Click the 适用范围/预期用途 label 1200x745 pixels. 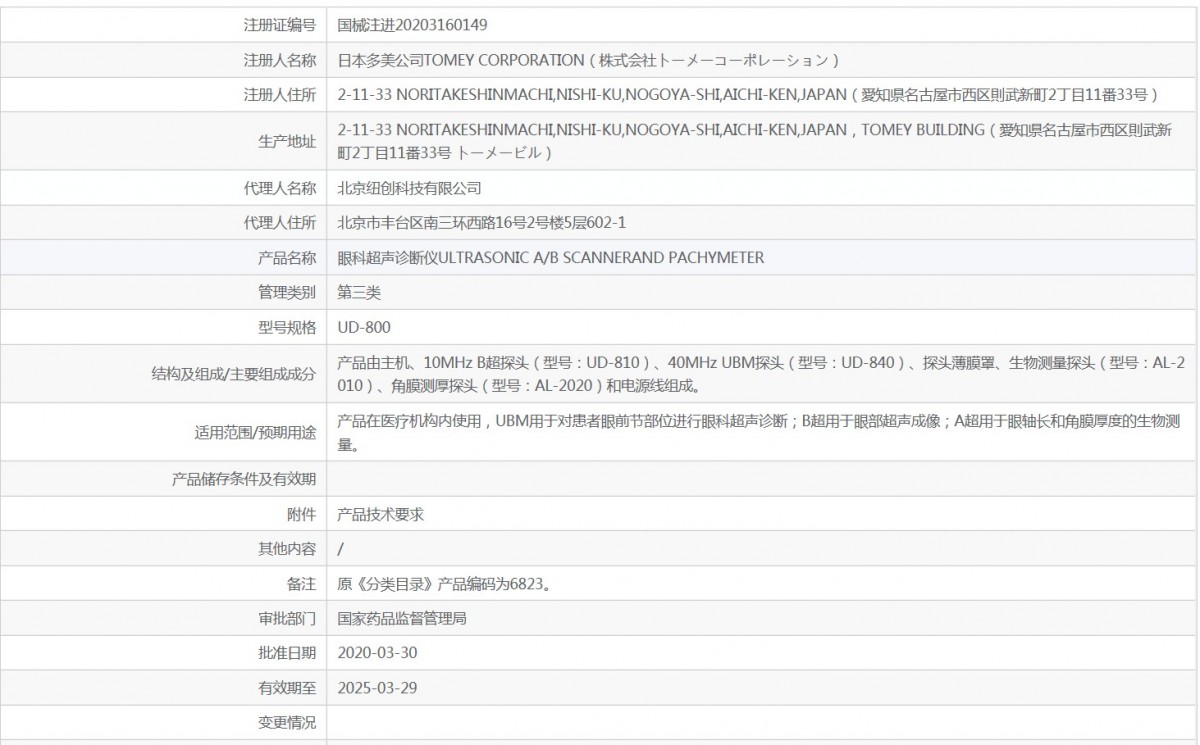point(255,433)
